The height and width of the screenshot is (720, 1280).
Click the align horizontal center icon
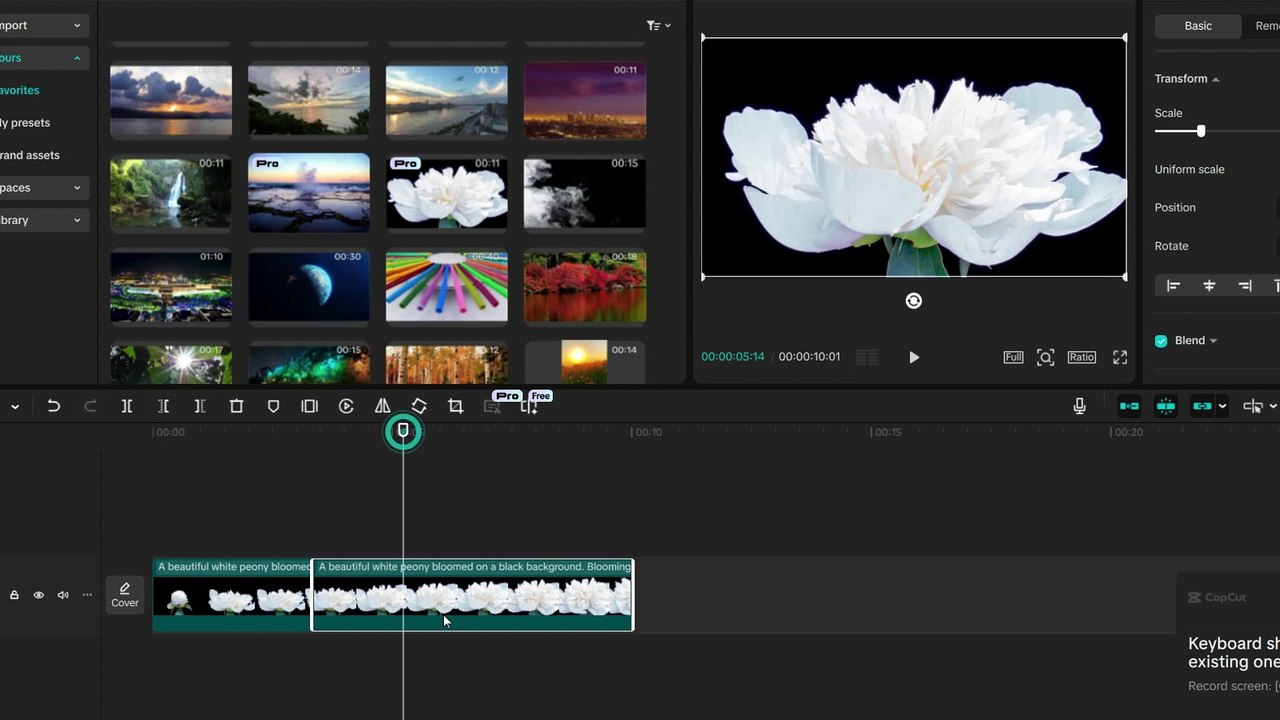(1209, 286)
